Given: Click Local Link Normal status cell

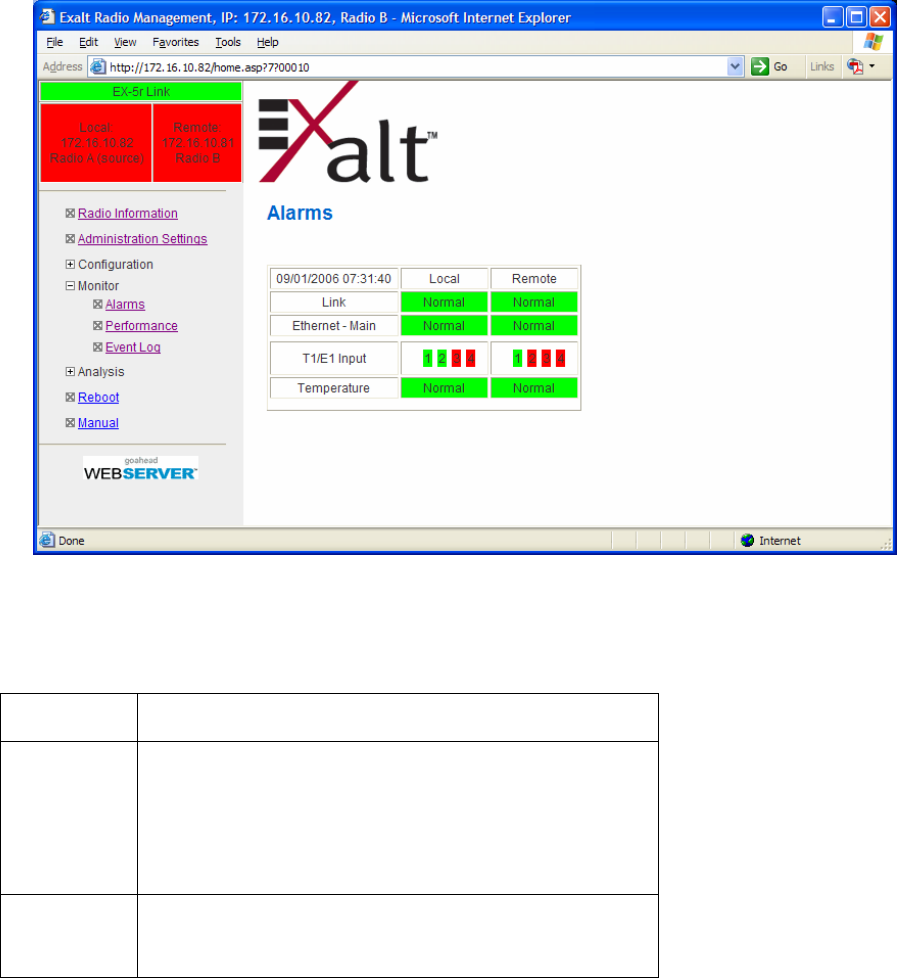Looking at the screenshot, I should (444, 303).
